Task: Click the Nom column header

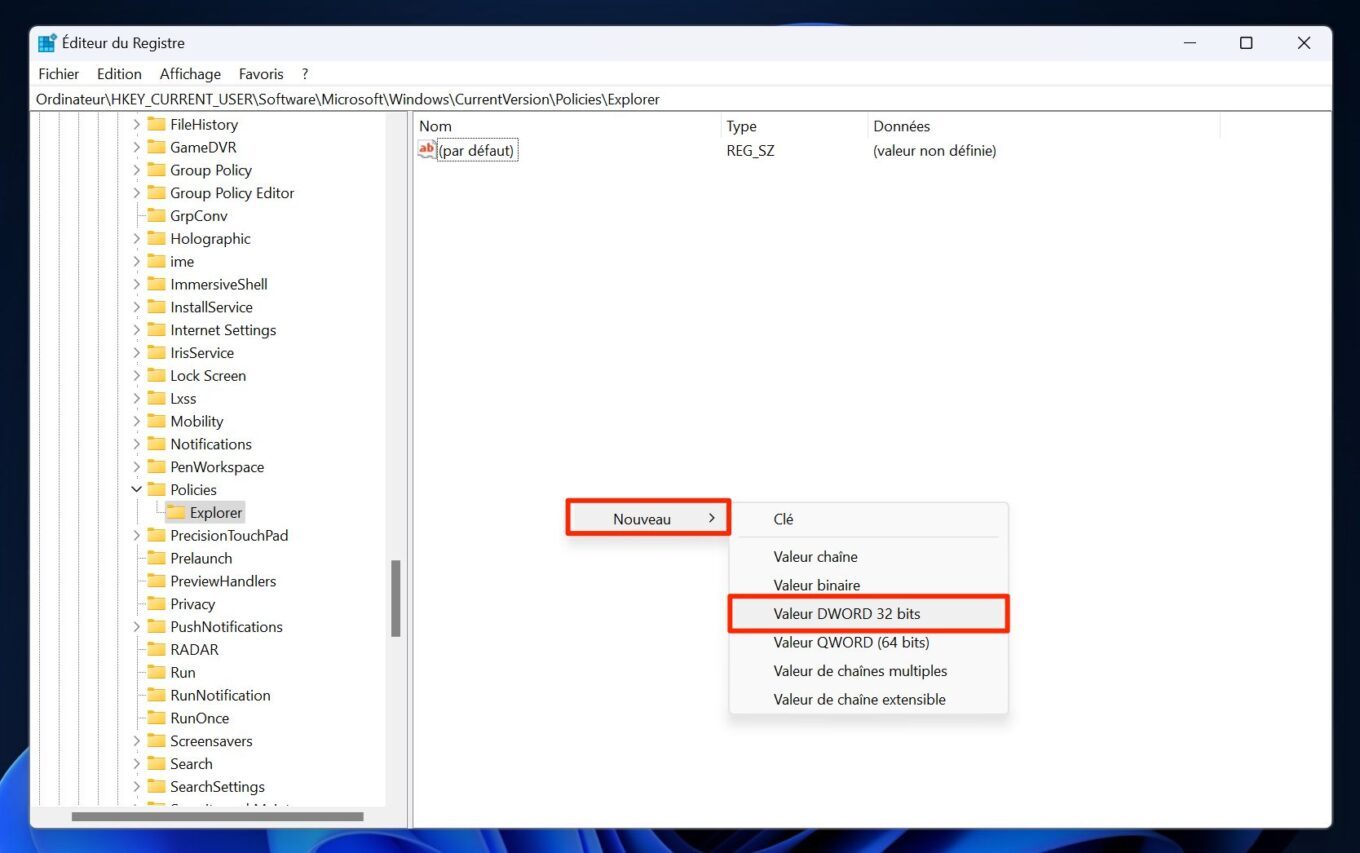Action: (566, 126)
